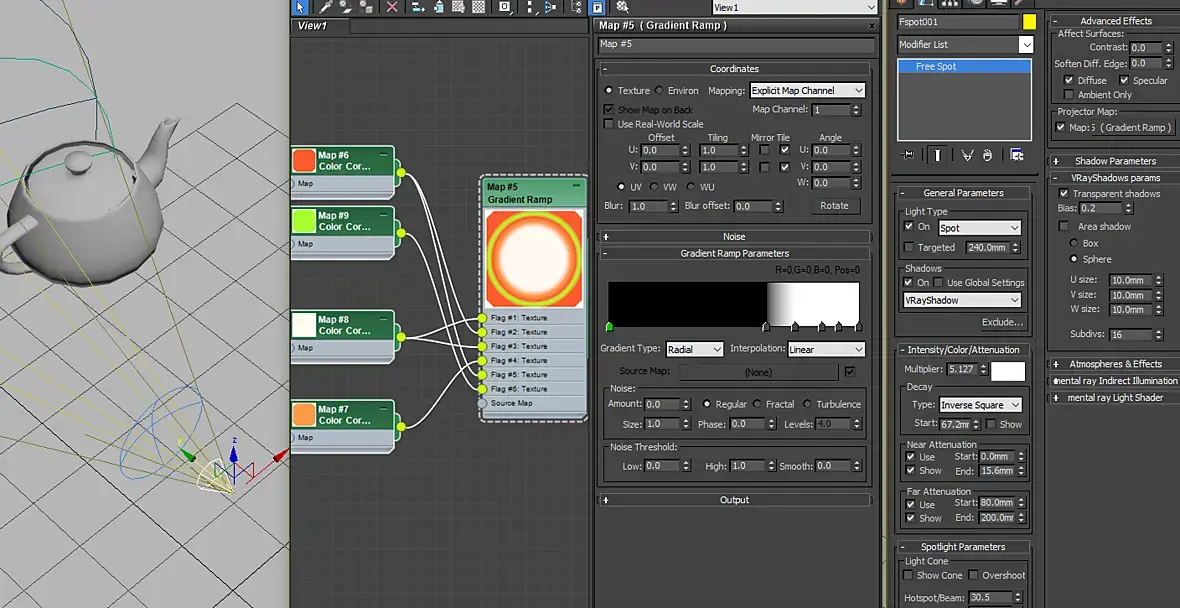Click Pin Stack icon under modifier stack

click(x=907, y=154)
